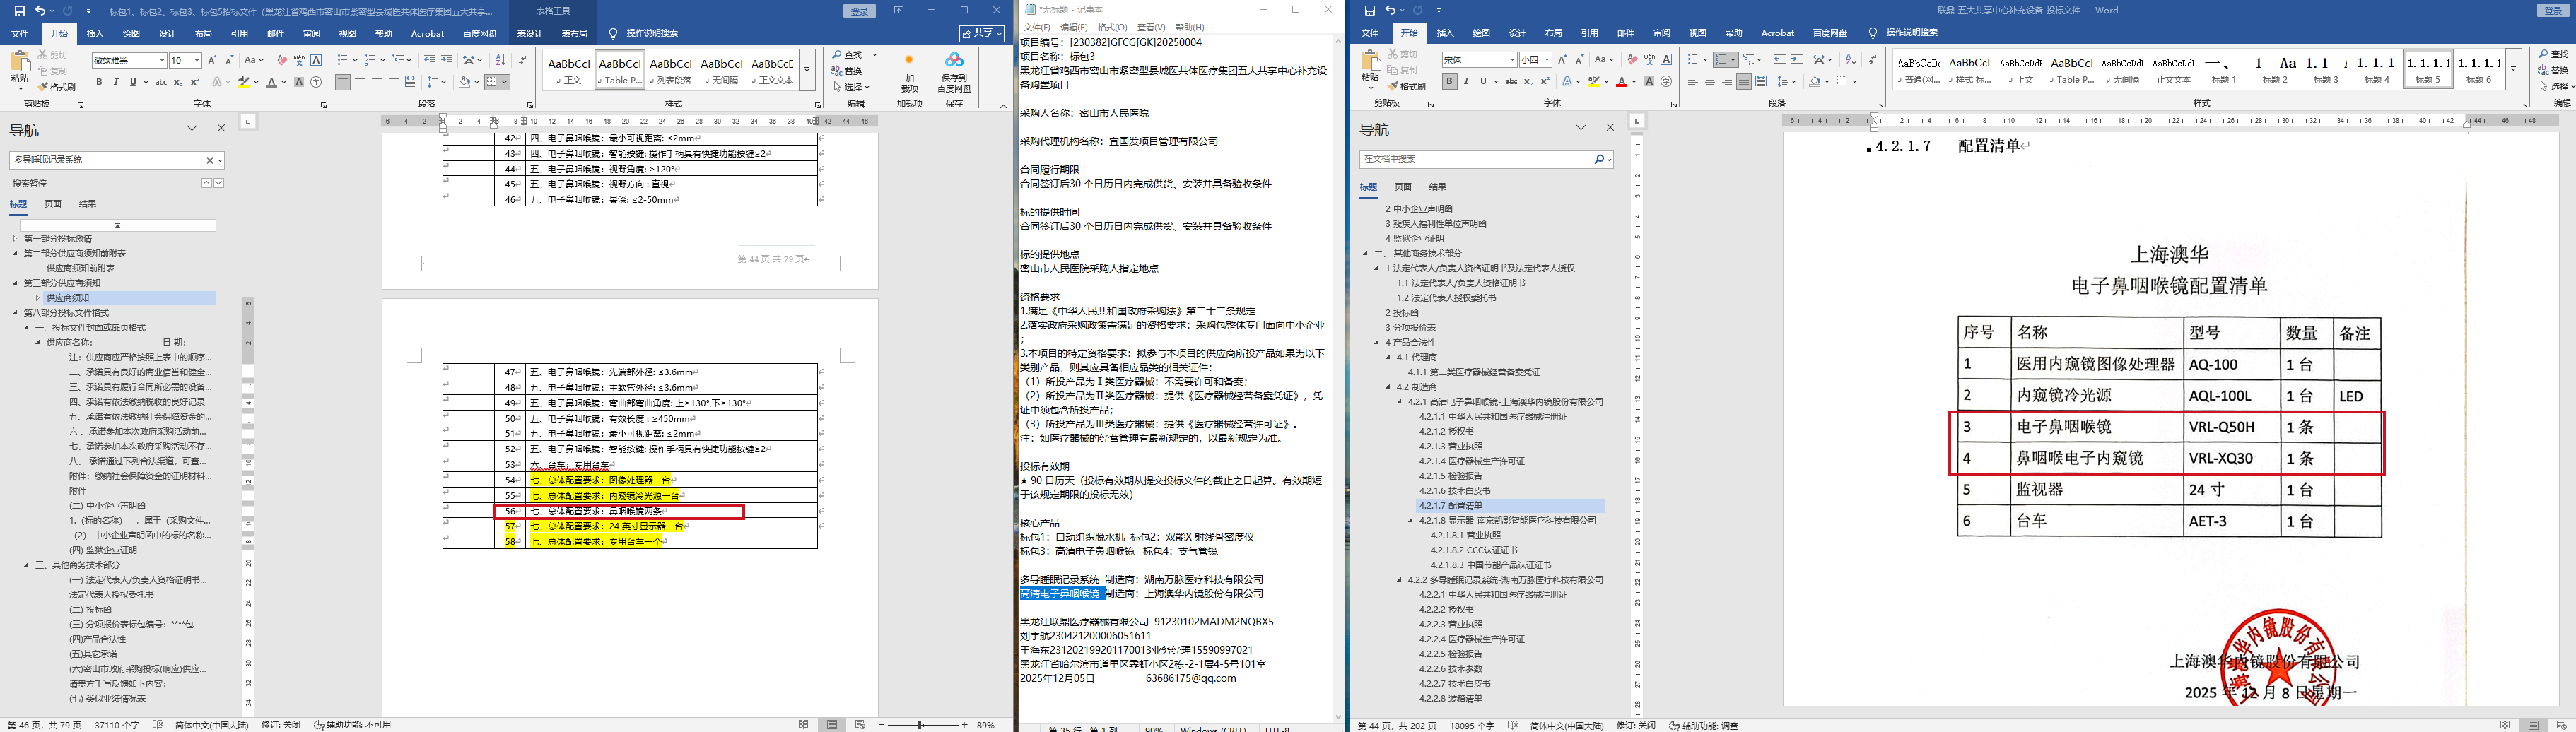The image size is (2576, 732).
Task: Center-align paragraph in left Word ribbon
Action: (360, 82)
